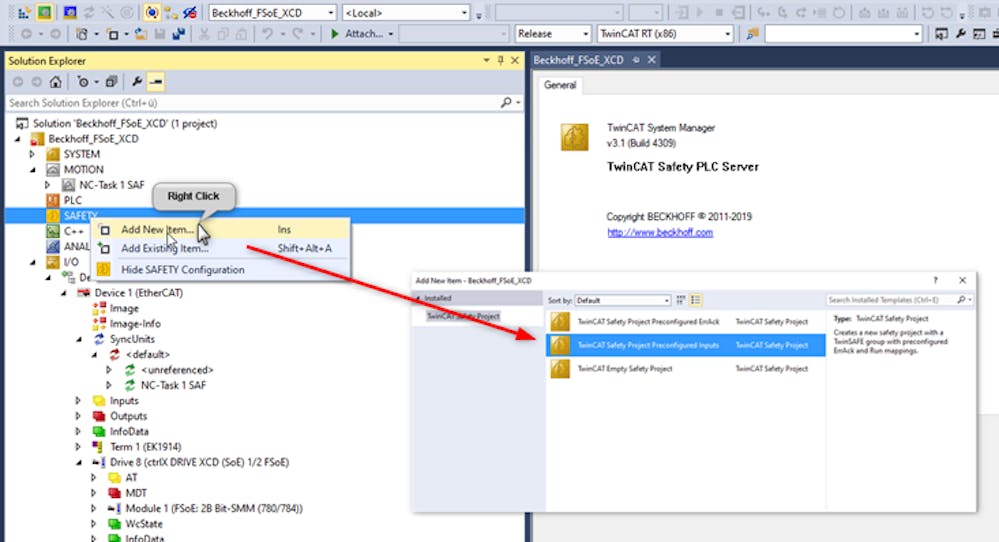Select the Image-Info tree item

coord(135,324)
